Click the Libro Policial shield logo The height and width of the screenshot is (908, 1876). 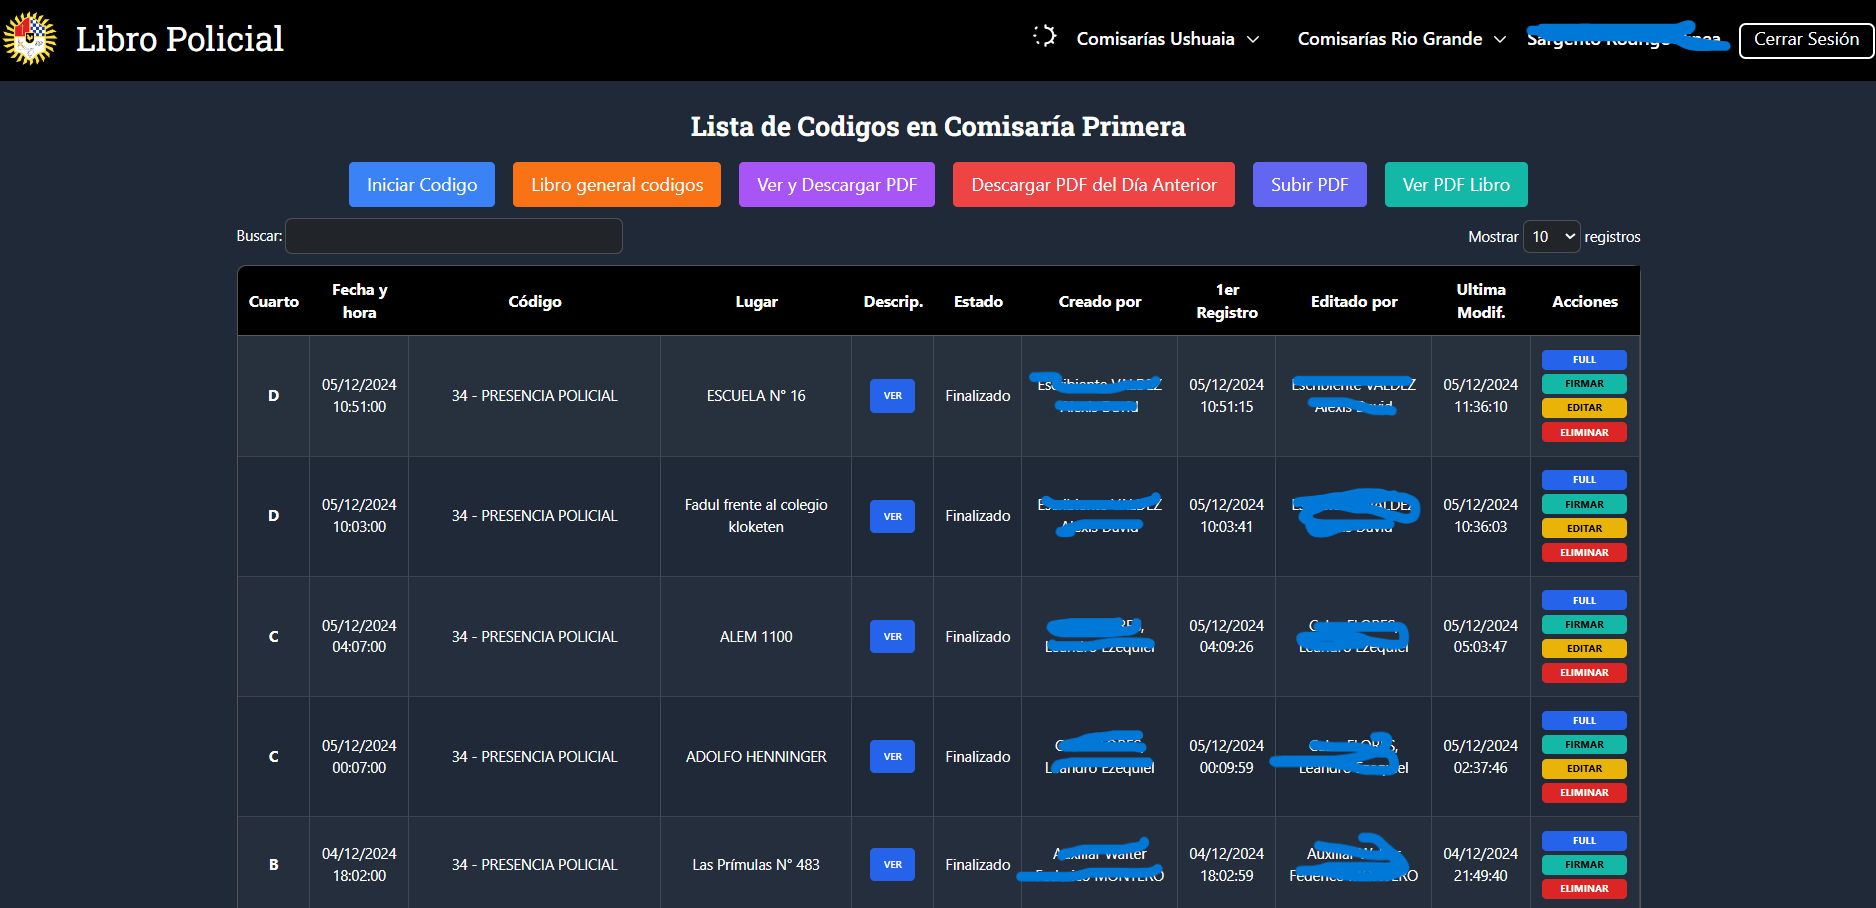click(30, 39)
